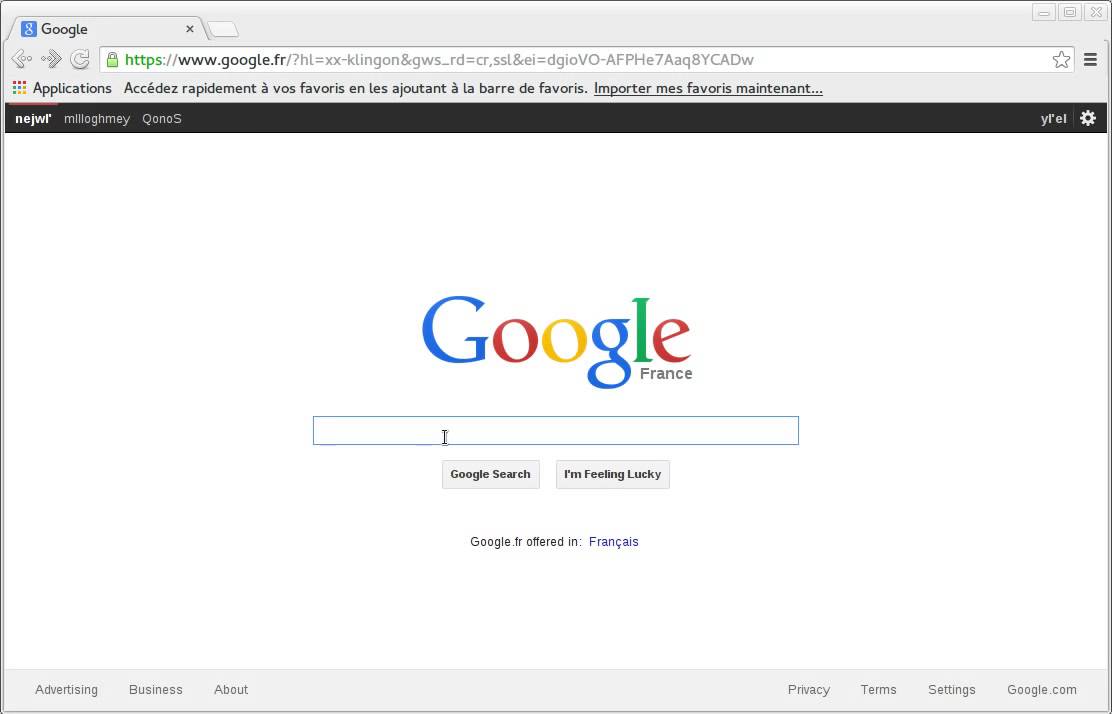Image resolution: width=1112 pixels, height=714 pixels.
Task: Click the Google France logo
Action: [x=556, y=342]
